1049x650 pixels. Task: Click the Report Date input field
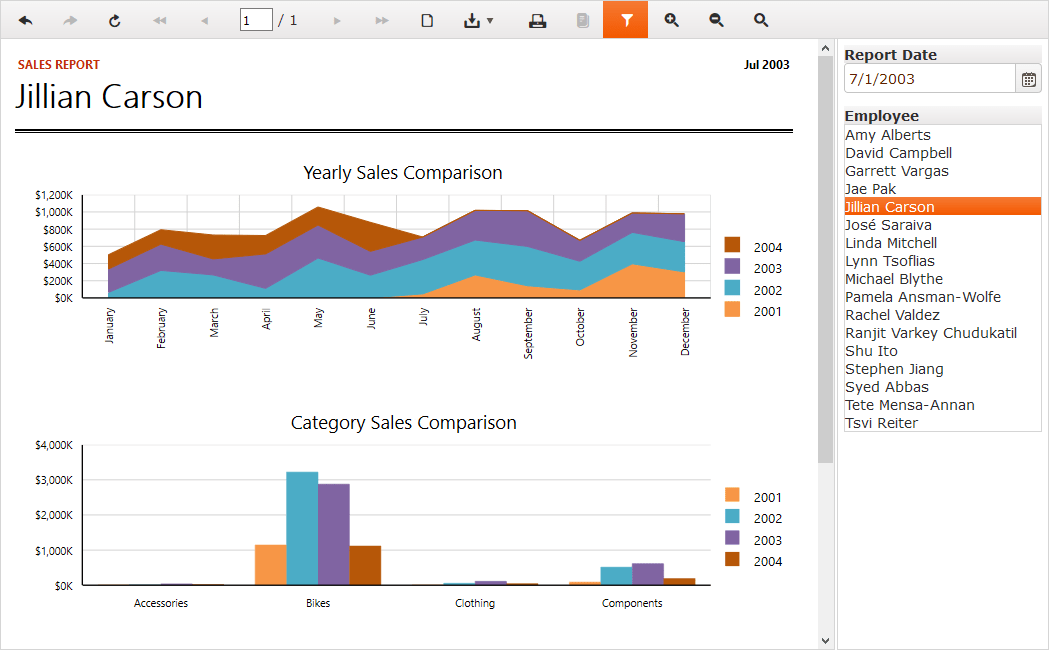coord(930,79)
